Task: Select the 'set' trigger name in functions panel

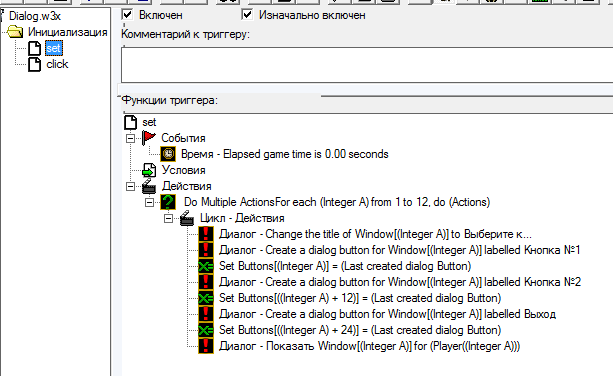Action: pos(149,122)
